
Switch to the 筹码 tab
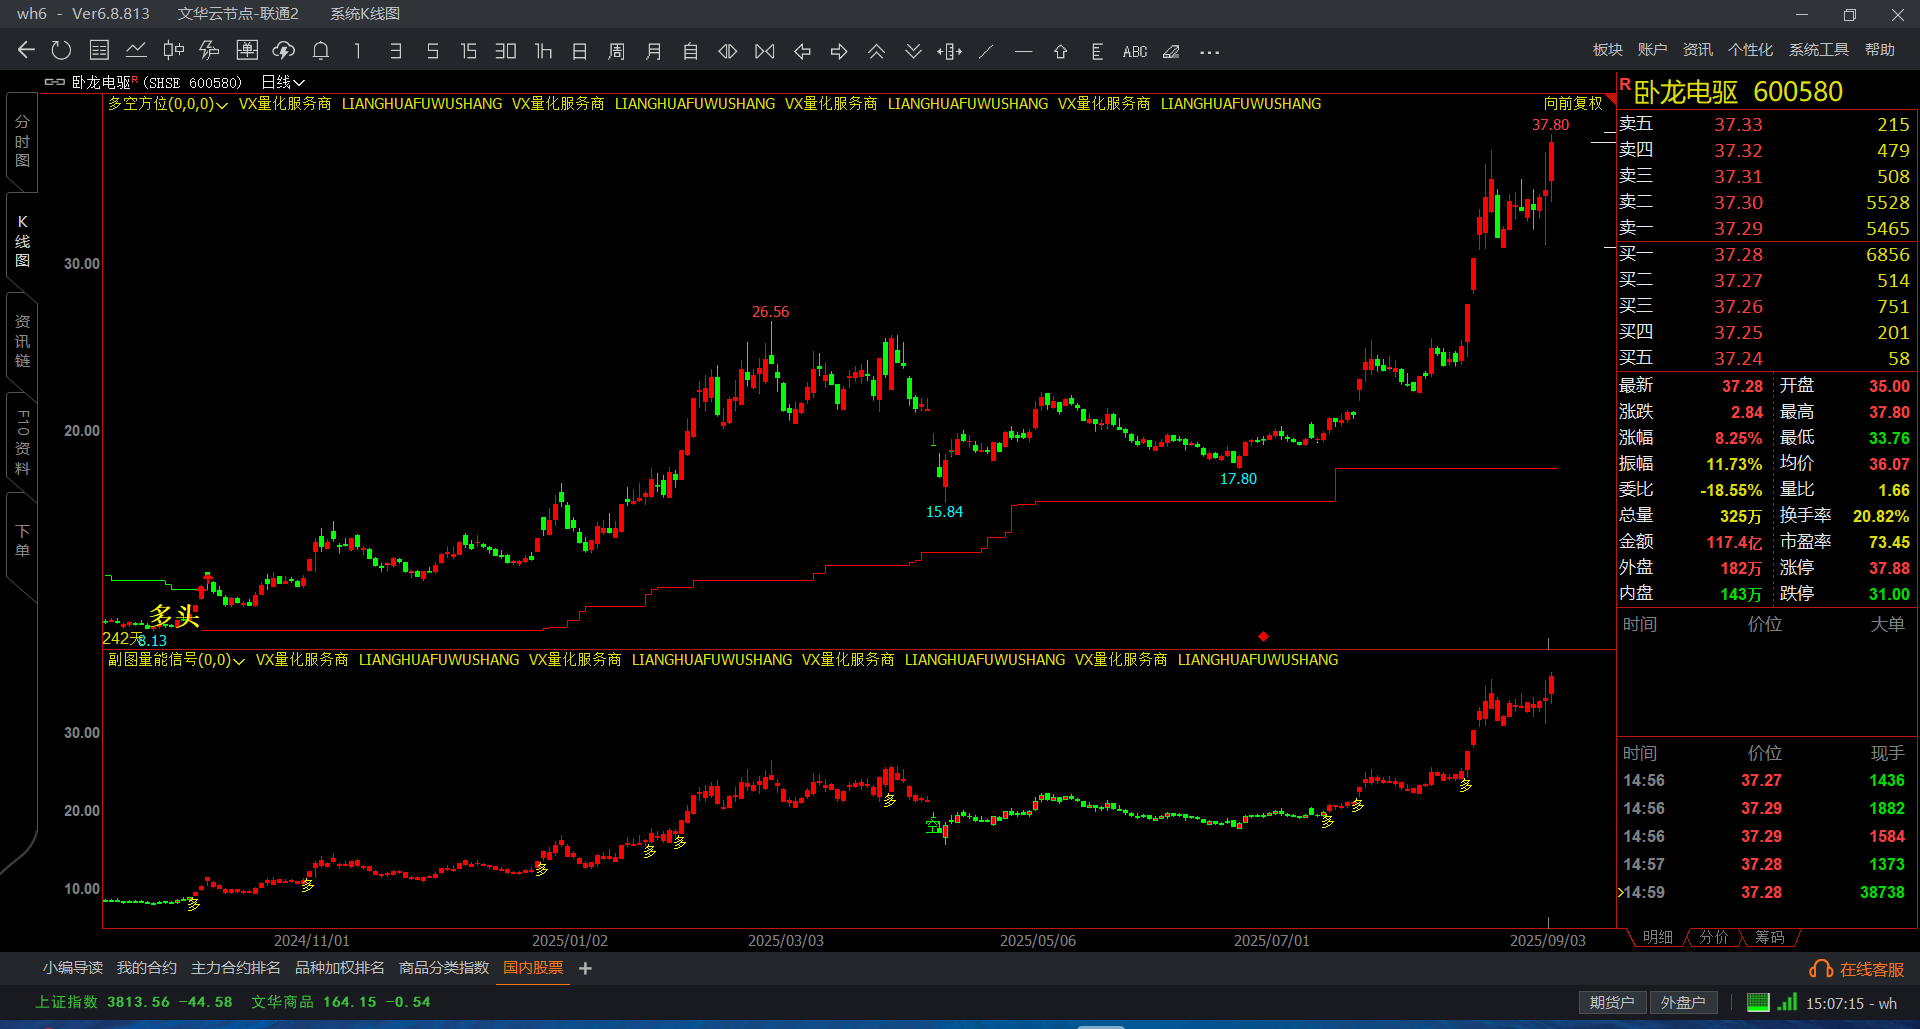1770,937
